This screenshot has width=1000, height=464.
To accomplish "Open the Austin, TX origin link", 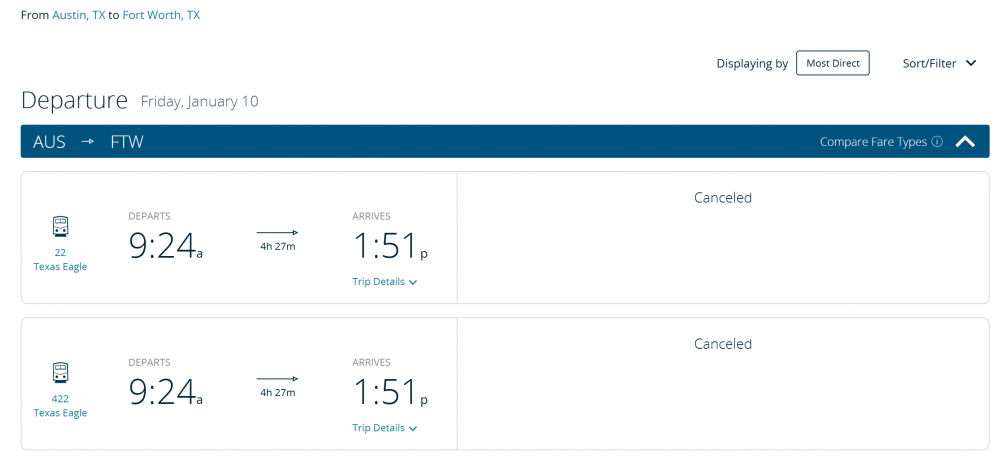I will pyautogui.click(x=78, y=16).
